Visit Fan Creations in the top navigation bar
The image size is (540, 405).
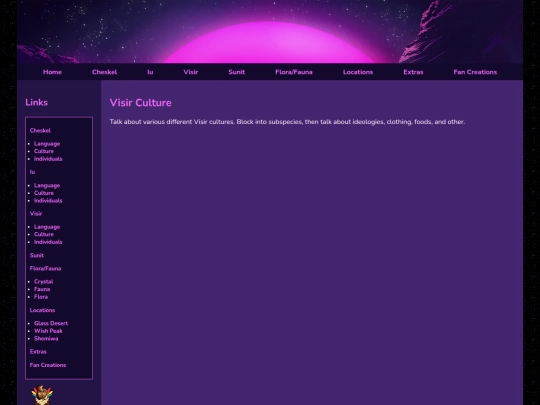tap(475, 72)
